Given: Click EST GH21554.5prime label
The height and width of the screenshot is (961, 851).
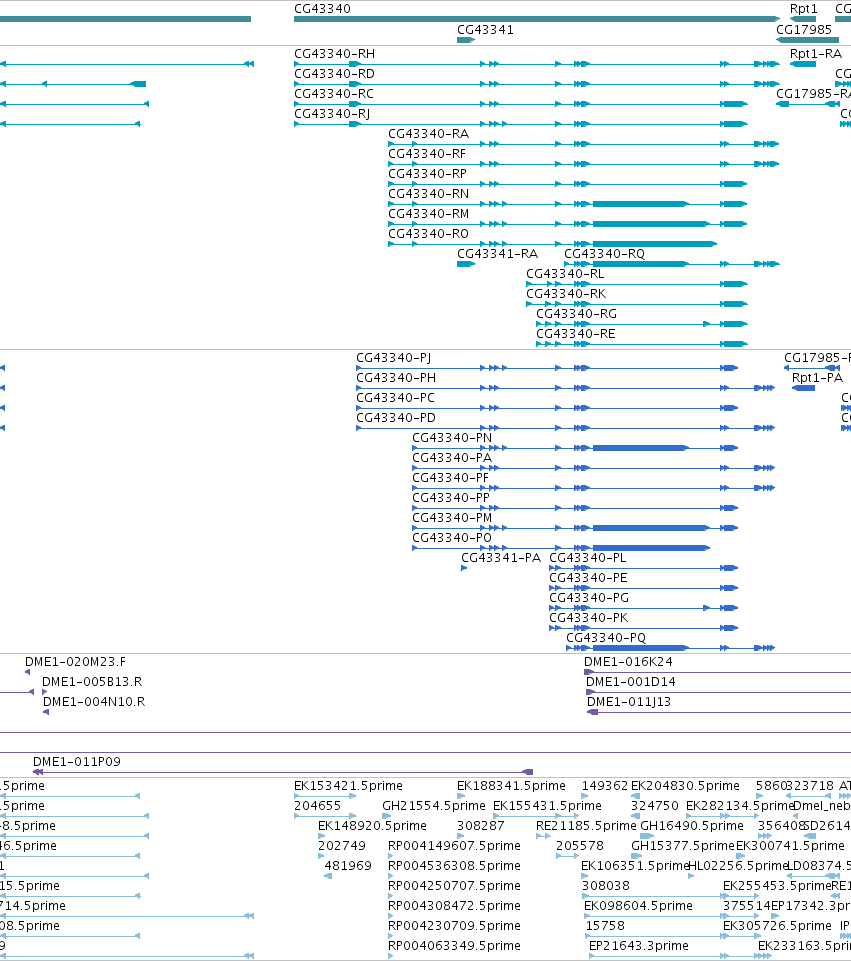Looking at the screenshot, I should [434, 805].
